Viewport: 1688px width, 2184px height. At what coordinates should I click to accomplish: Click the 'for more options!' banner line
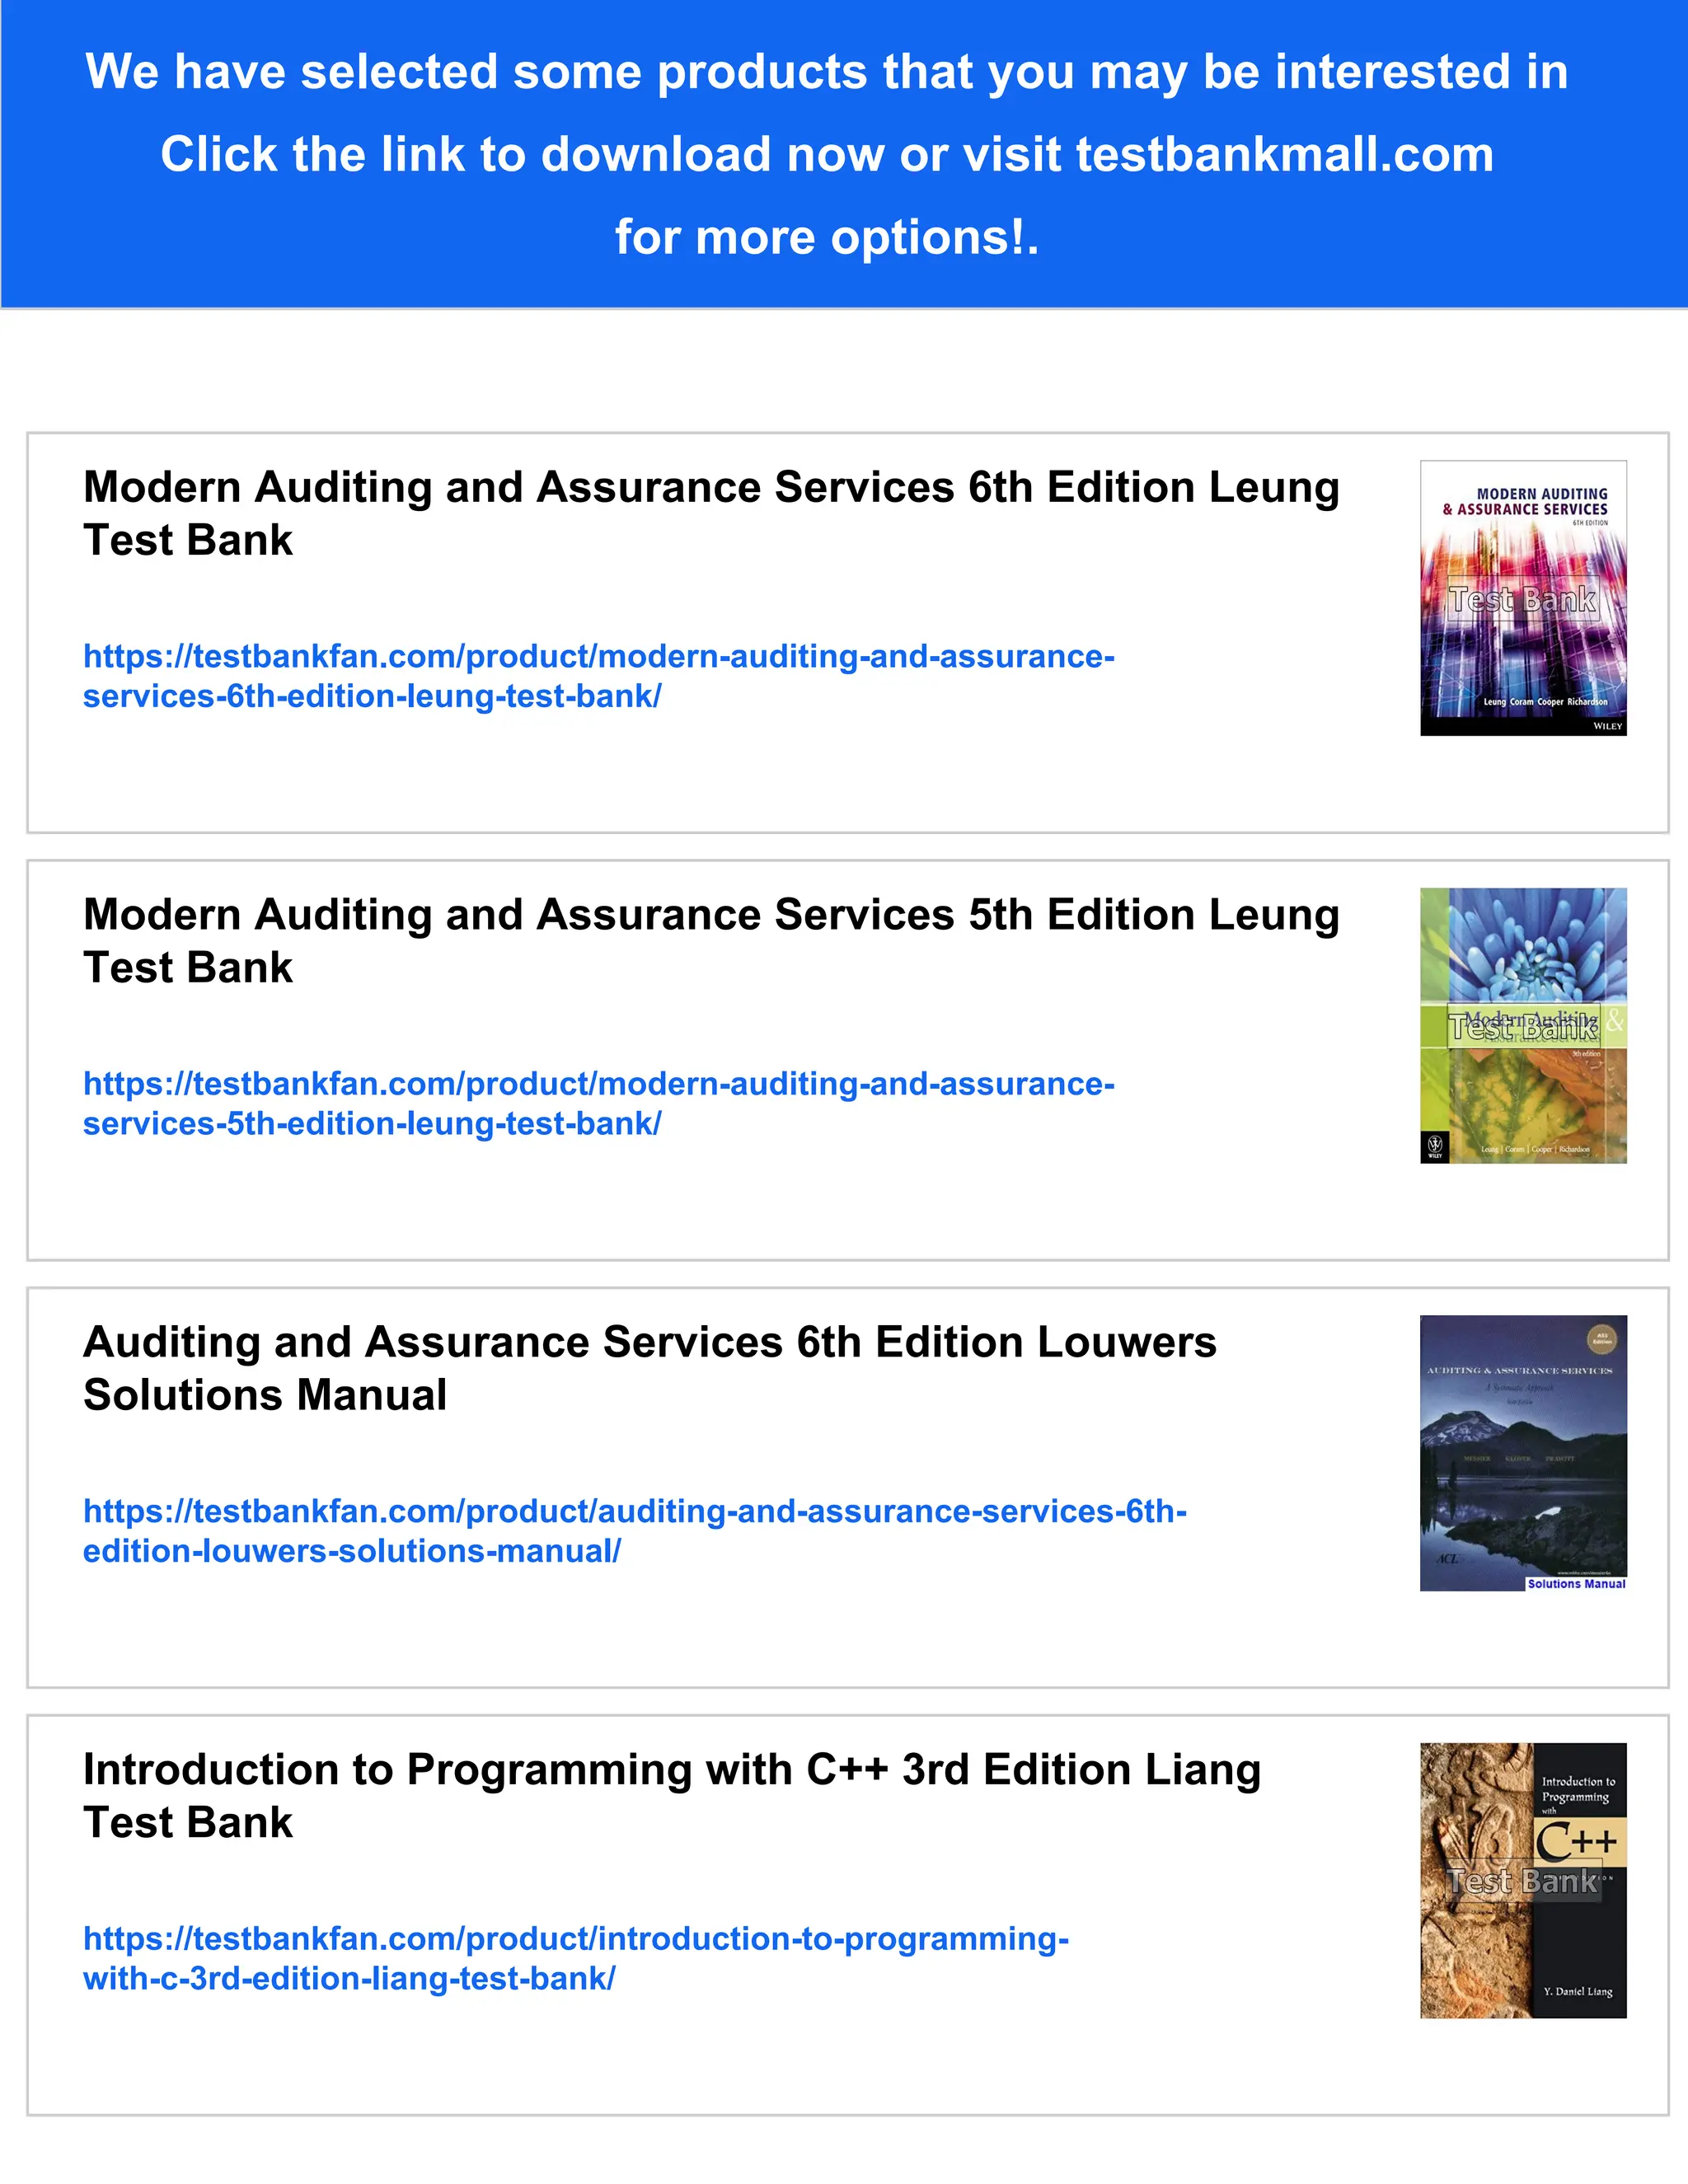(x=826, y=238)
